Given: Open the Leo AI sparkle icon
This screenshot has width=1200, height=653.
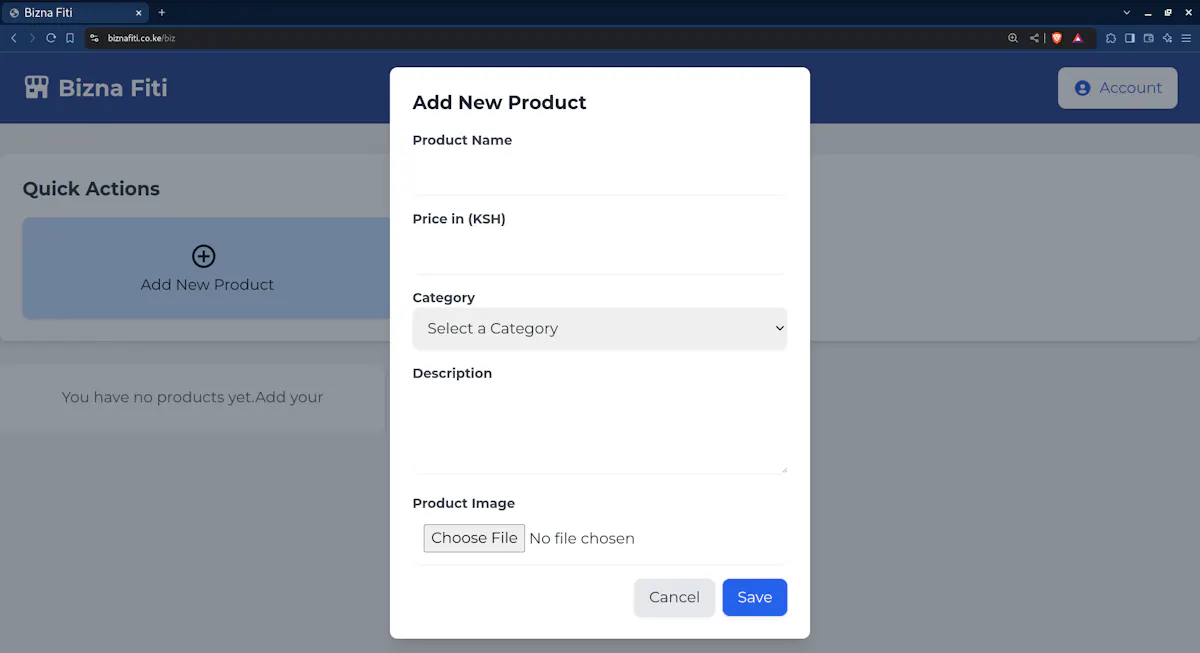Looking at the screenshot, I should 1167,38.
